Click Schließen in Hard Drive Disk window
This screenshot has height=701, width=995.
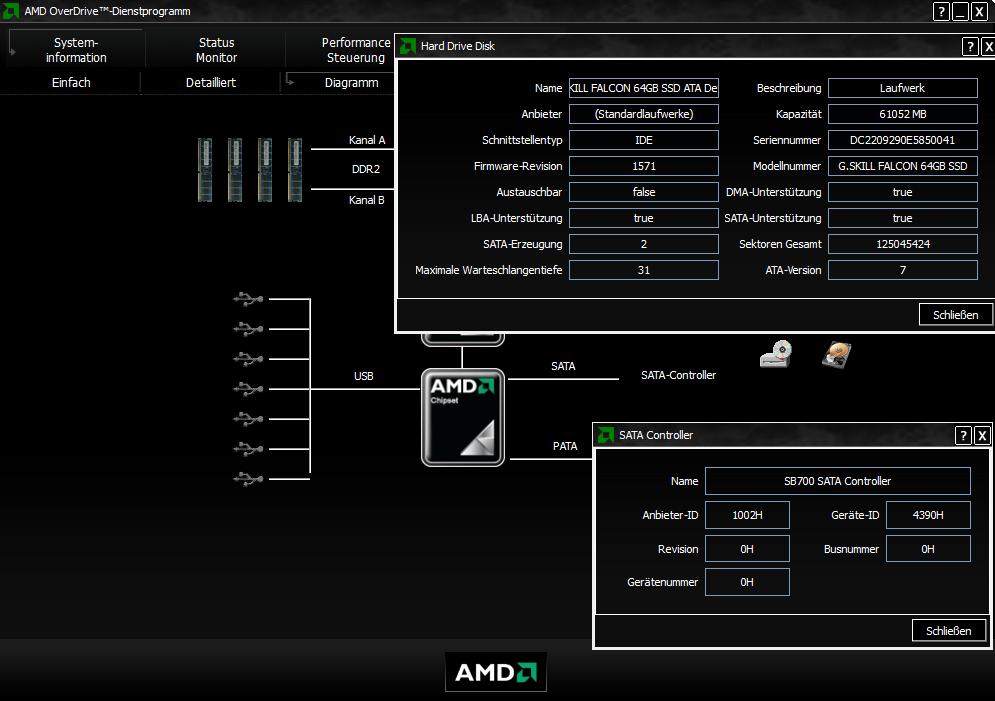(x=955, y=315)
